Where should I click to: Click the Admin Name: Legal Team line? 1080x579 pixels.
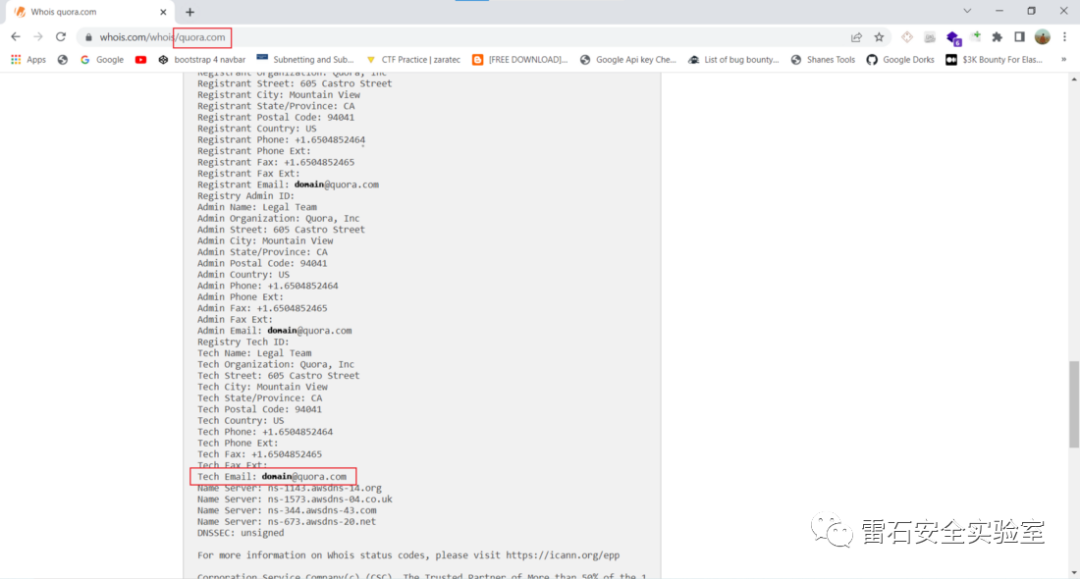(x=257, y=207)
